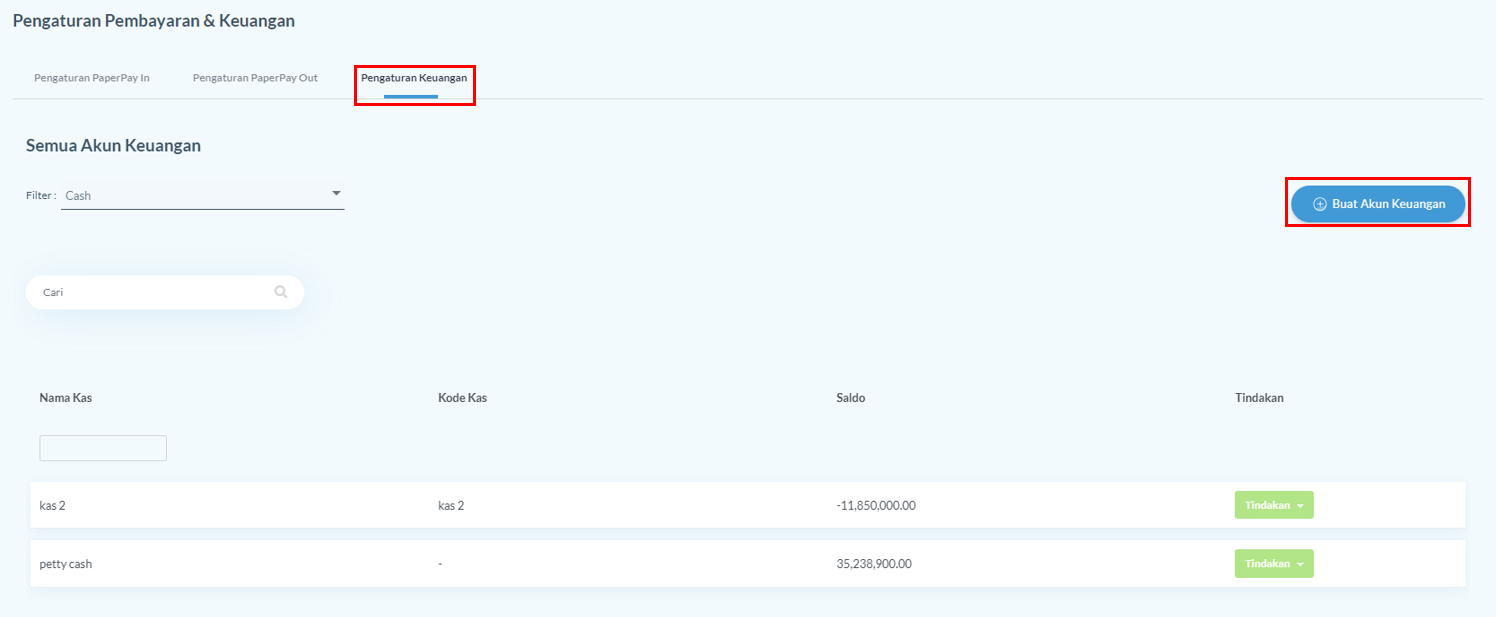Open Tindakan dropdown for petty cash row
This screenshot has height=617, width=1496.
pos(1274,564)
